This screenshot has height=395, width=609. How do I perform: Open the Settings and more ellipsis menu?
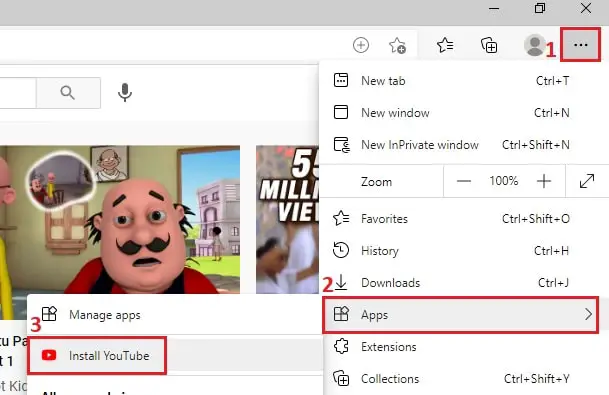coord(580,45)
